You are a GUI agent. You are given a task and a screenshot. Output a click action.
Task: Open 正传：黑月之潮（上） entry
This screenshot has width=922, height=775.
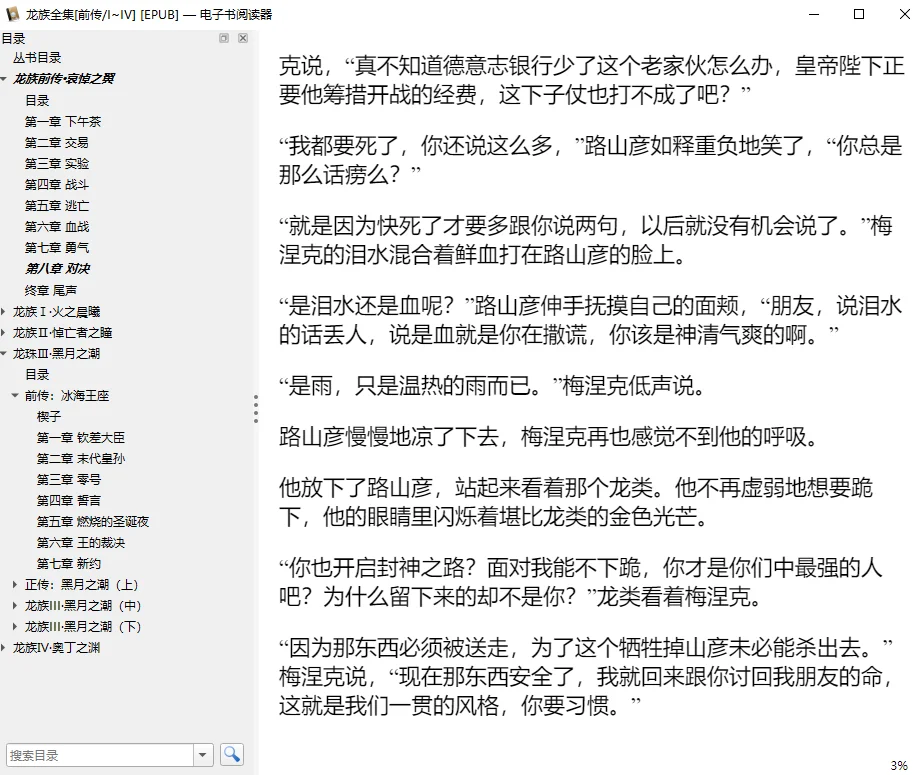81,584
